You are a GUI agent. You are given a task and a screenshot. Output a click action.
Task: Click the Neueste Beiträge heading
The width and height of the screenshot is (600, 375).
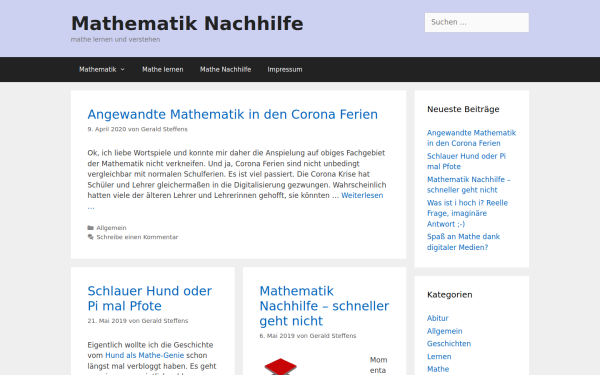coord(463,109)
